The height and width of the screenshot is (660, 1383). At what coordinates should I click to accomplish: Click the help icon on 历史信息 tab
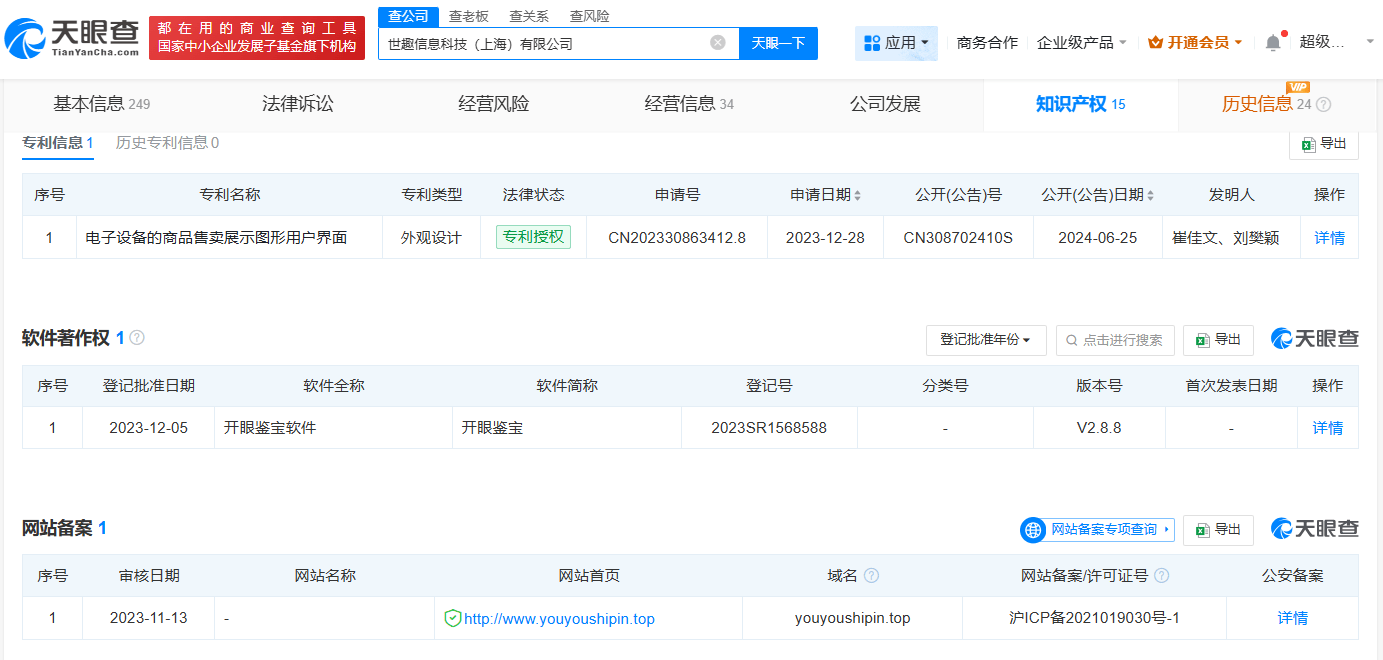pos(1324,104)
